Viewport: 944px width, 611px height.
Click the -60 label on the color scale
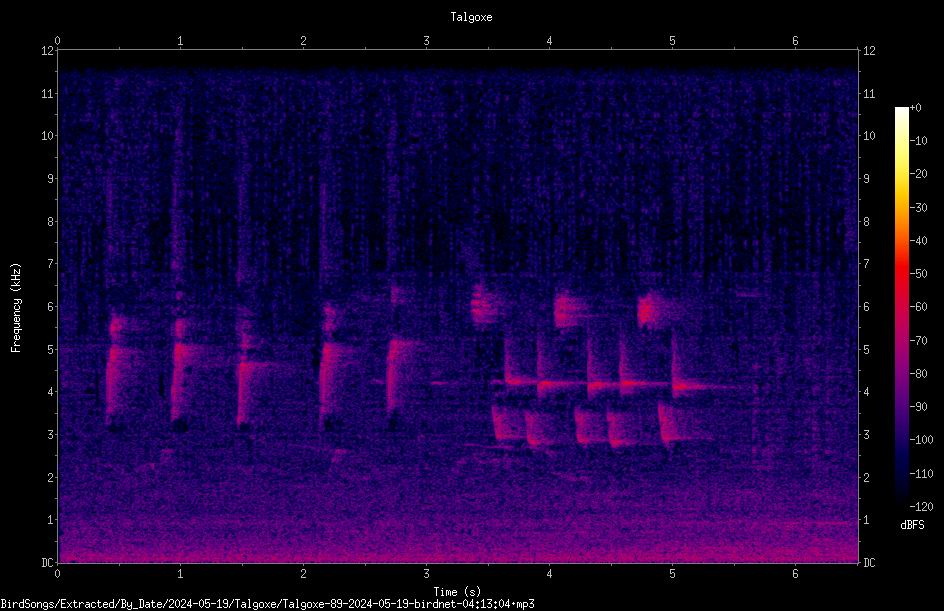(919, 307)
